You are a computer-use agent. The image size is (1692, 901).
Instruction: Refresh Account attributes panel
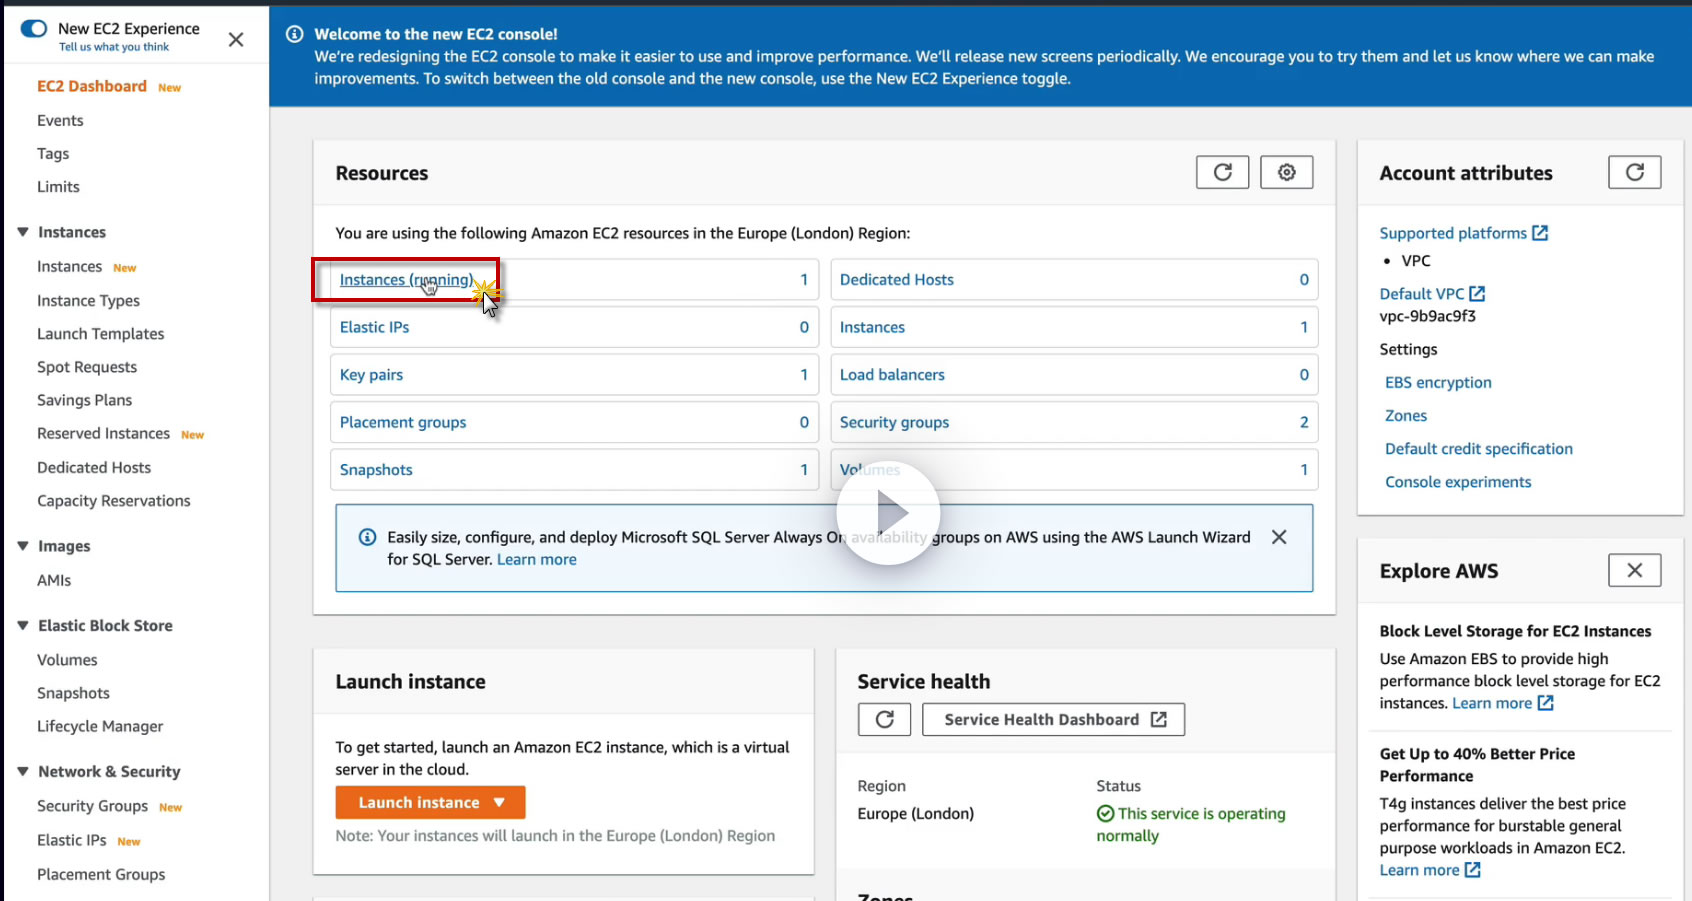[1634, 173]
